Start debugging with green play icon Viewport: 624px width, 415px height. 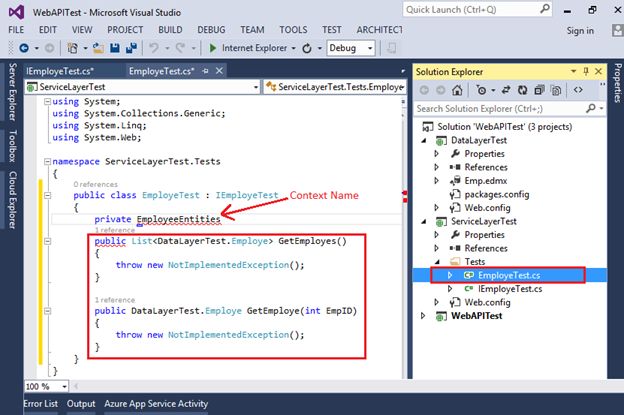pyautogui.click(x=213, y=48)
